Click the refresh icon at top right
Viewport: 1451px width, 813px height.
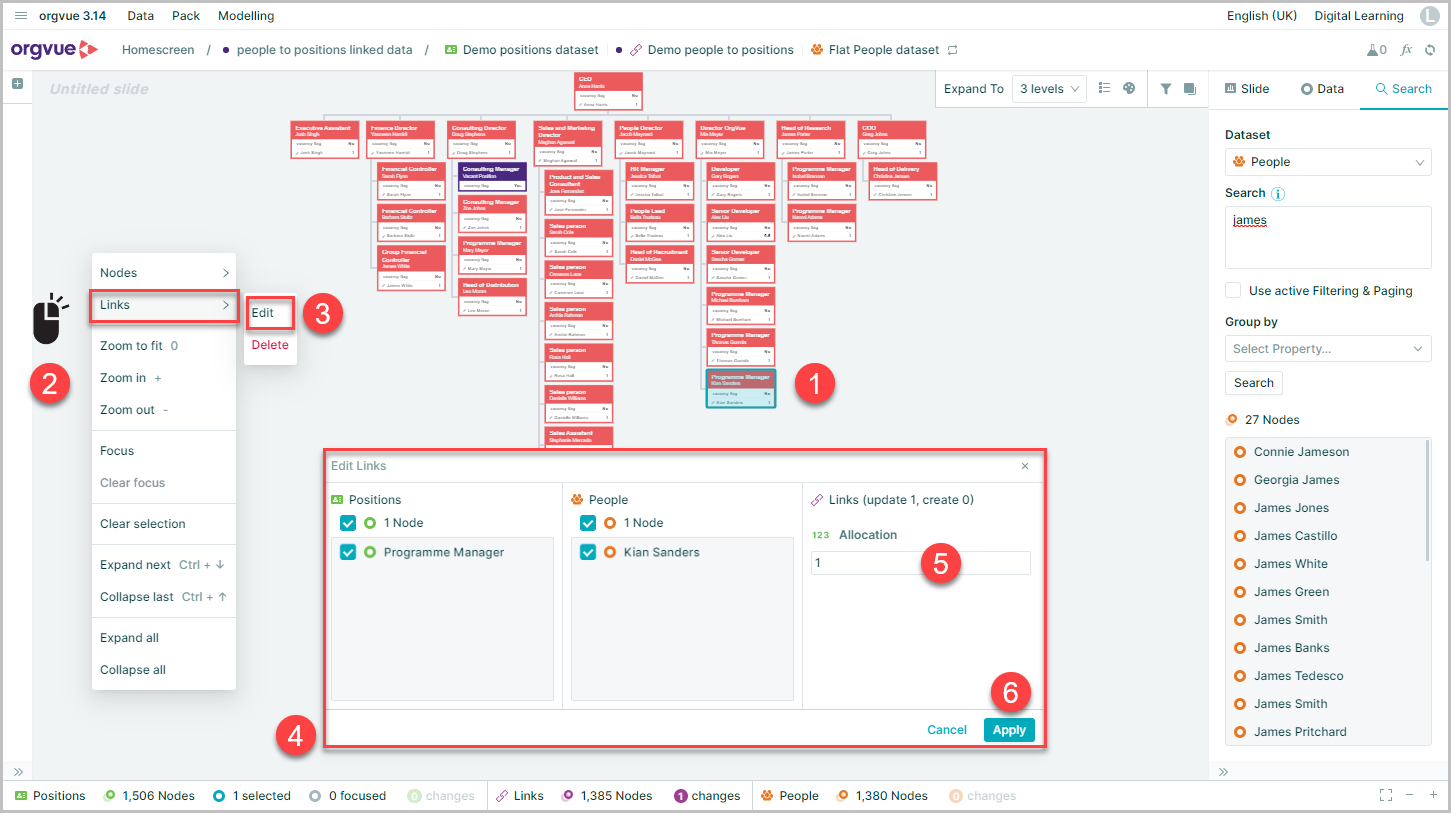(1430, 49)
